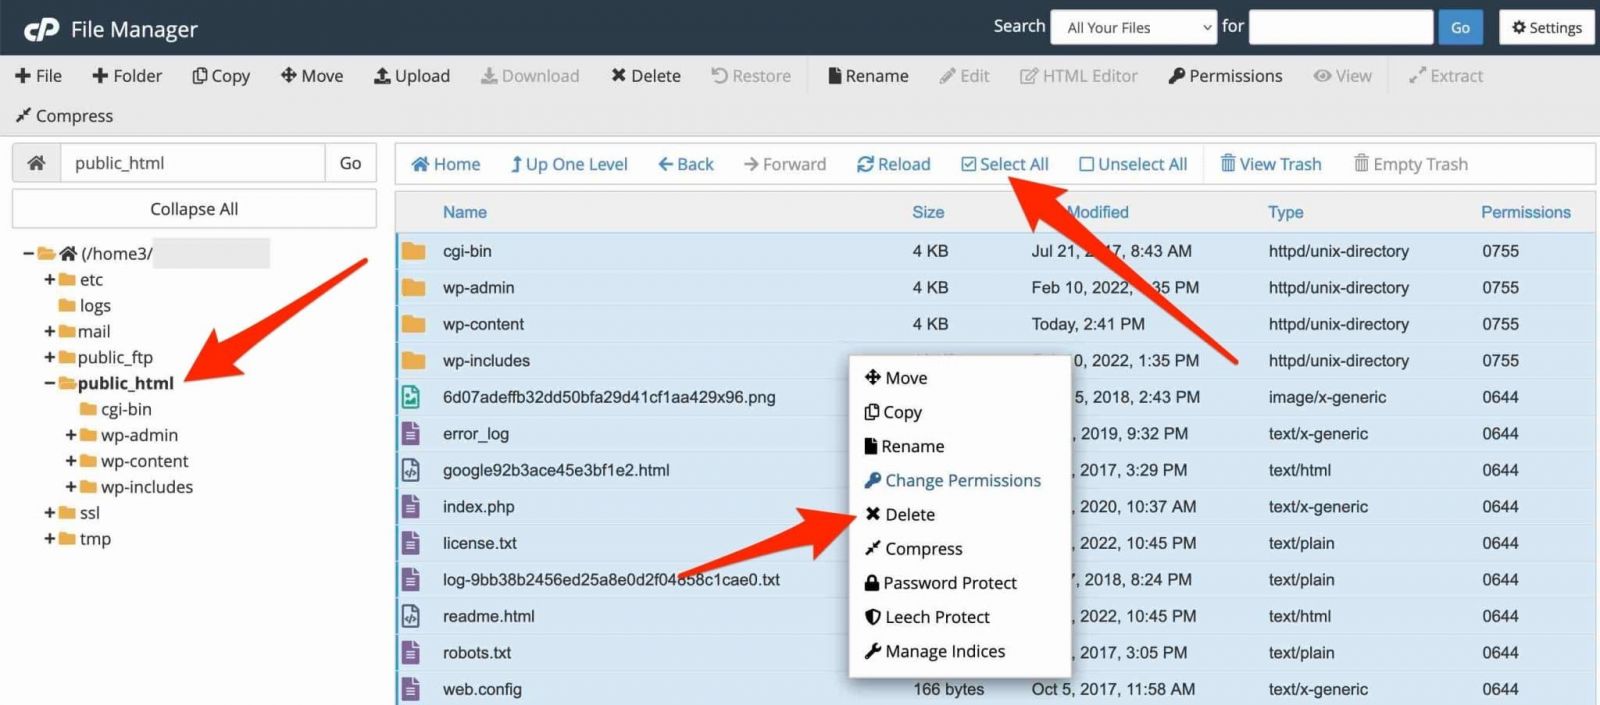Screen dimensions: 1600x705
Task: Focus the search text field
Action: (1341, 28)
